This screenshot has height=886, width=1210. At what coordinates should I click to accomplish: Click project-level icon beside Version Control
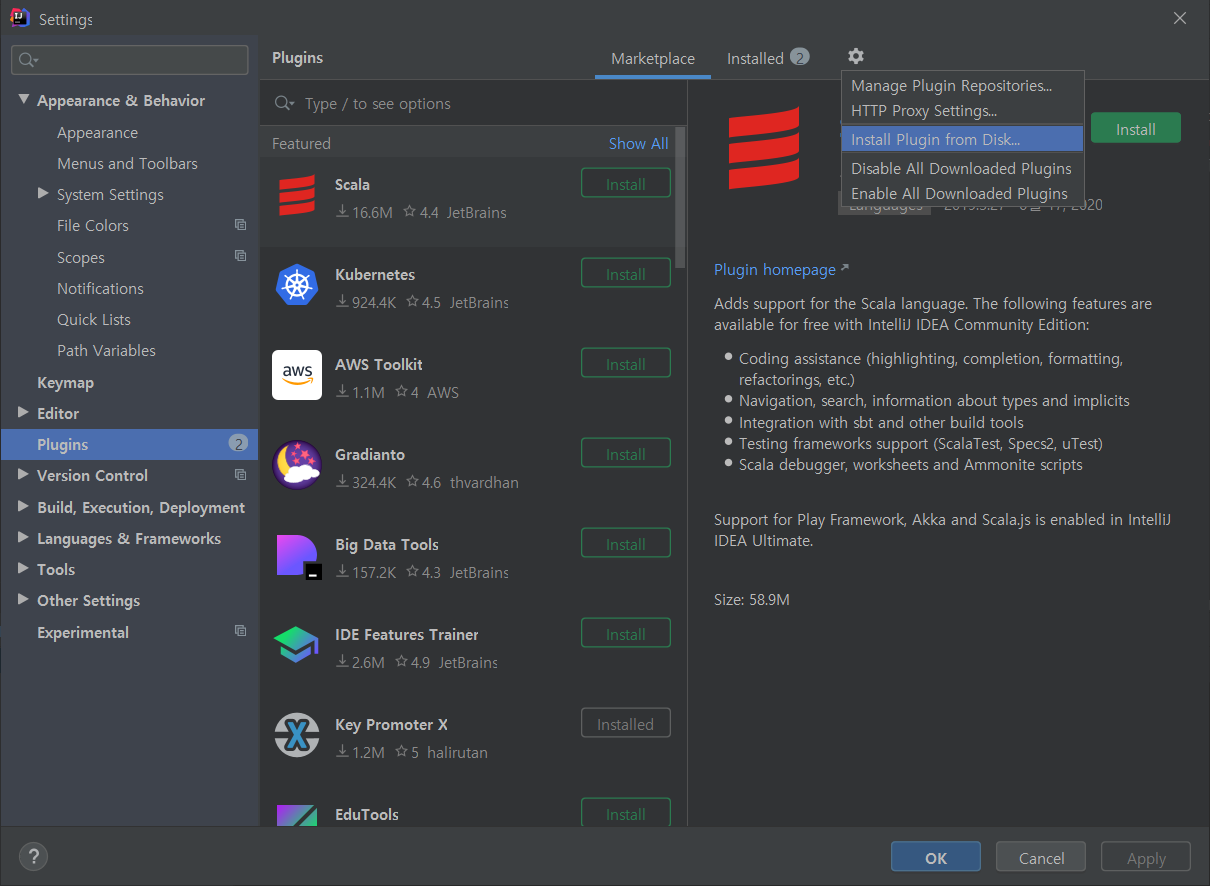[240, 475]
